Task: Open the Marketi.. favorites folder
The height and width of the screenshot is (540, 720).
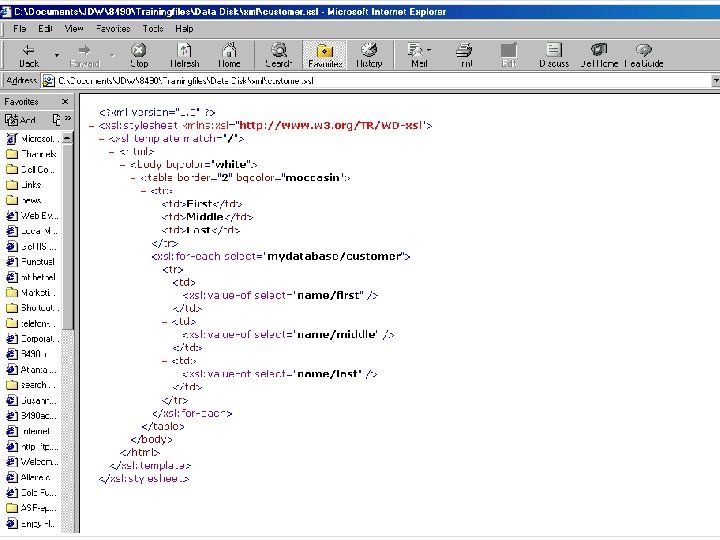Action: [x=31, y=292]
